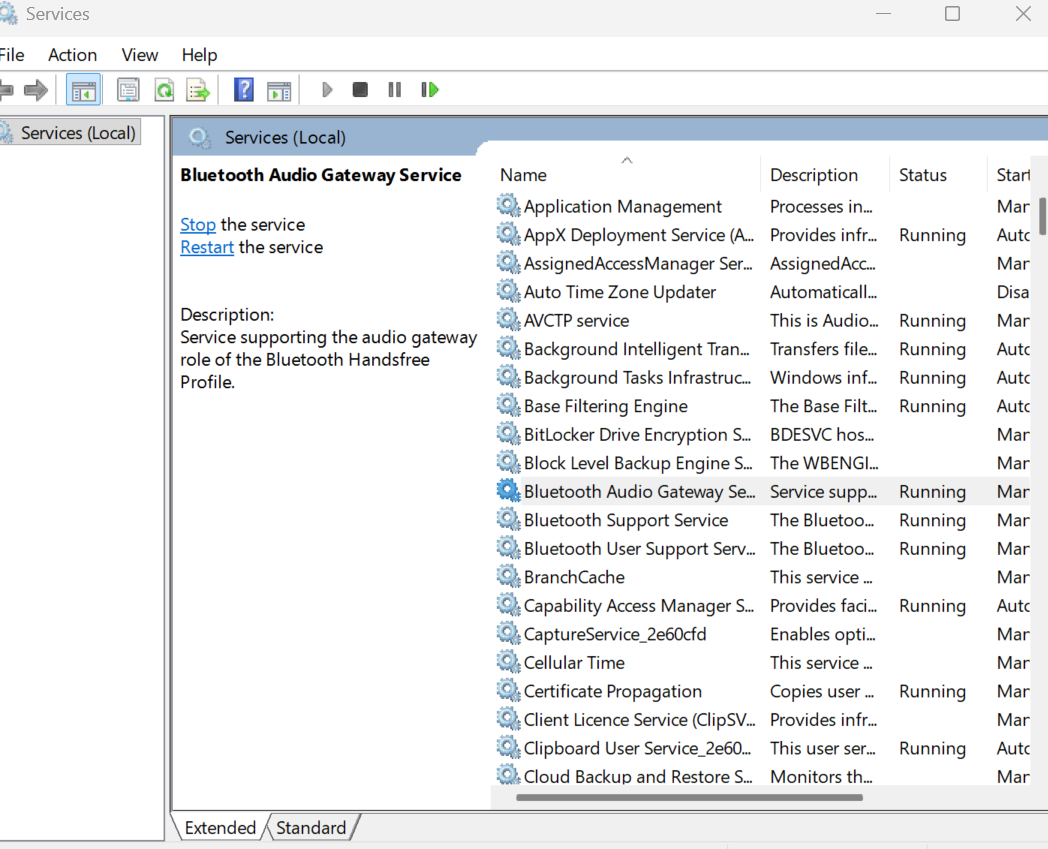1048x849 pixels.
Task: Select the Bluetooth User Support Service row
Action: point(763,549)
